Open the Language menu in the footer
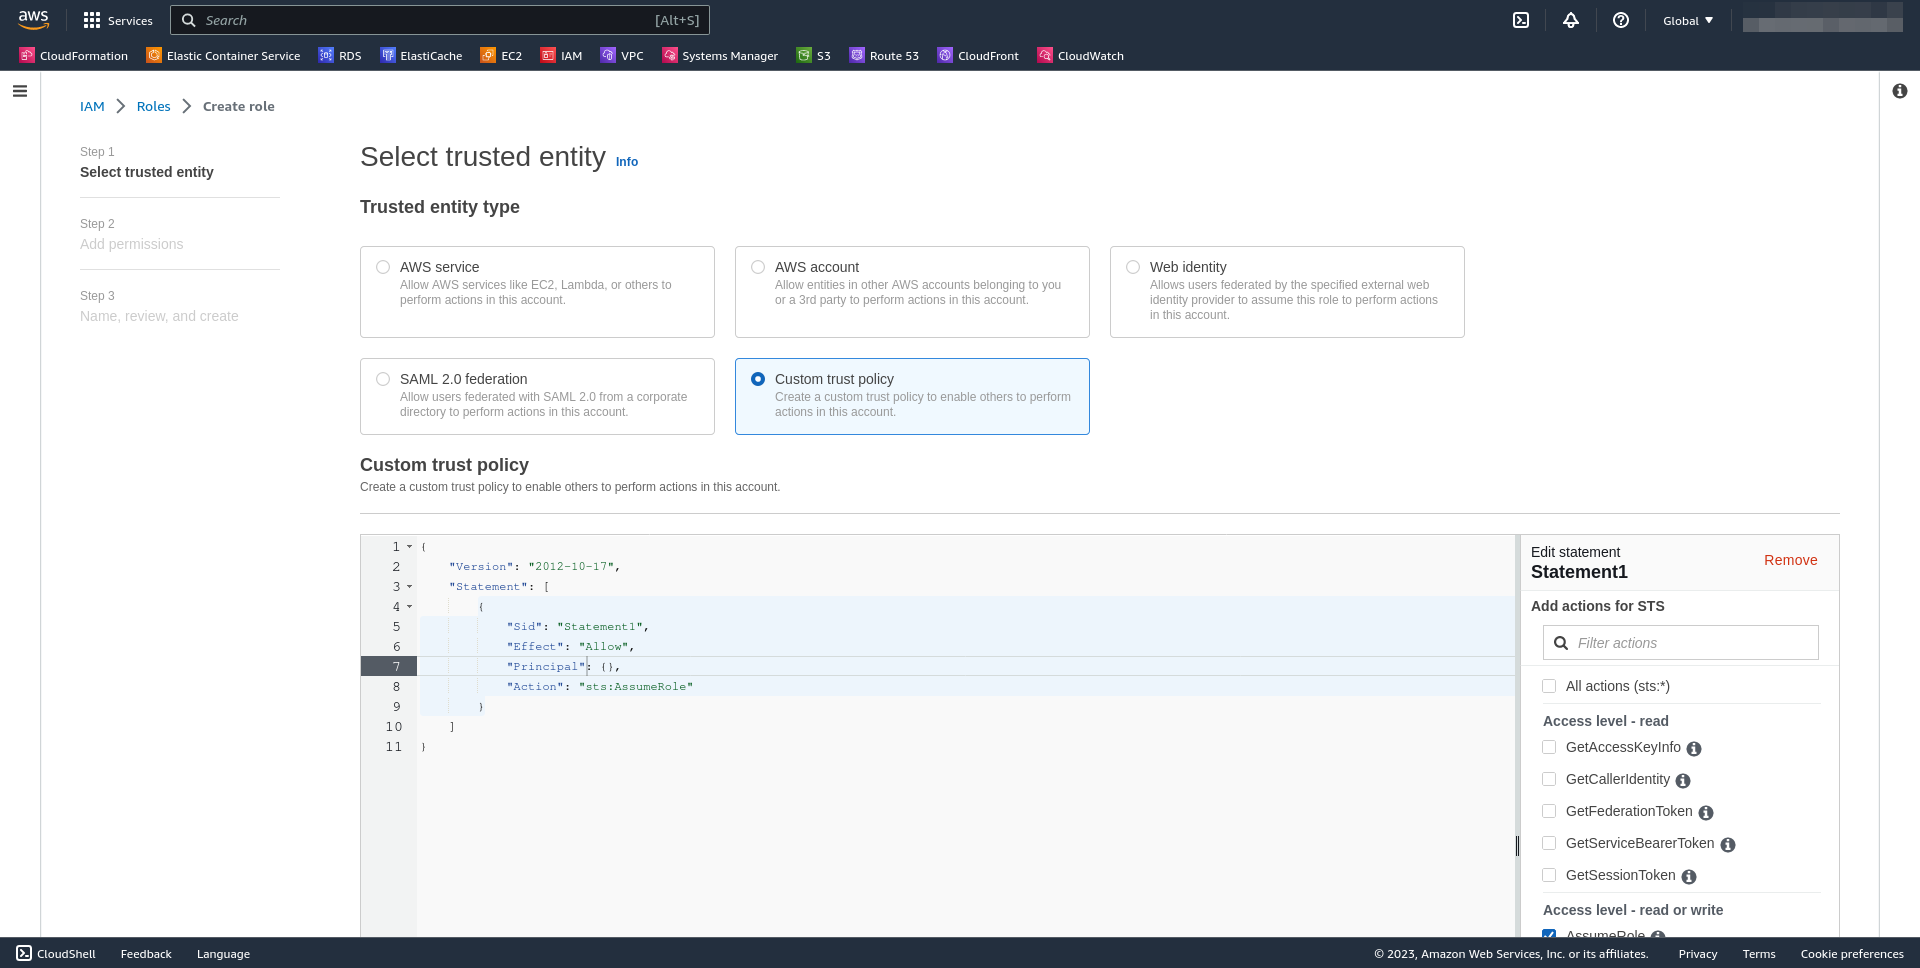This screenshot has width=1920, height=968. [x=223, y=954]
